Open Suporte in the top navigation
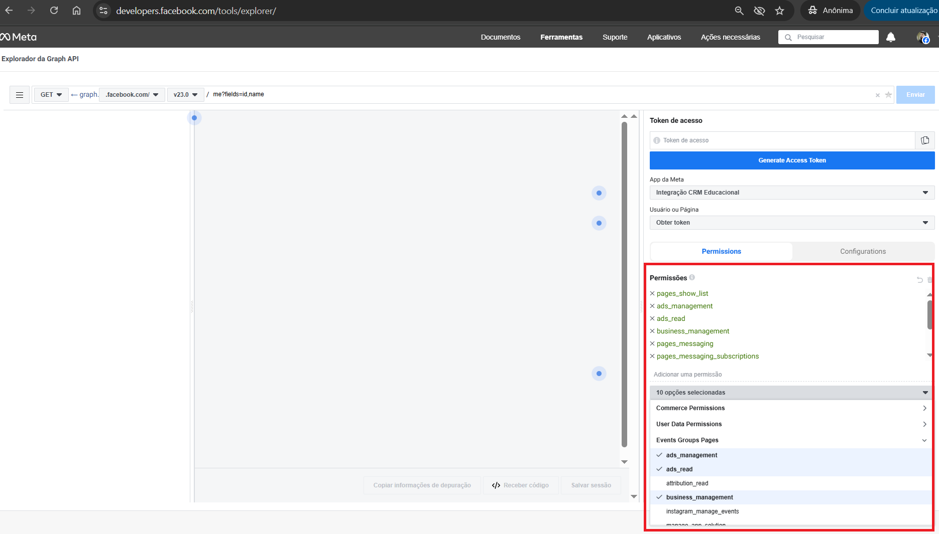Viewport: 939px width, 534px height. coord(615,37)
